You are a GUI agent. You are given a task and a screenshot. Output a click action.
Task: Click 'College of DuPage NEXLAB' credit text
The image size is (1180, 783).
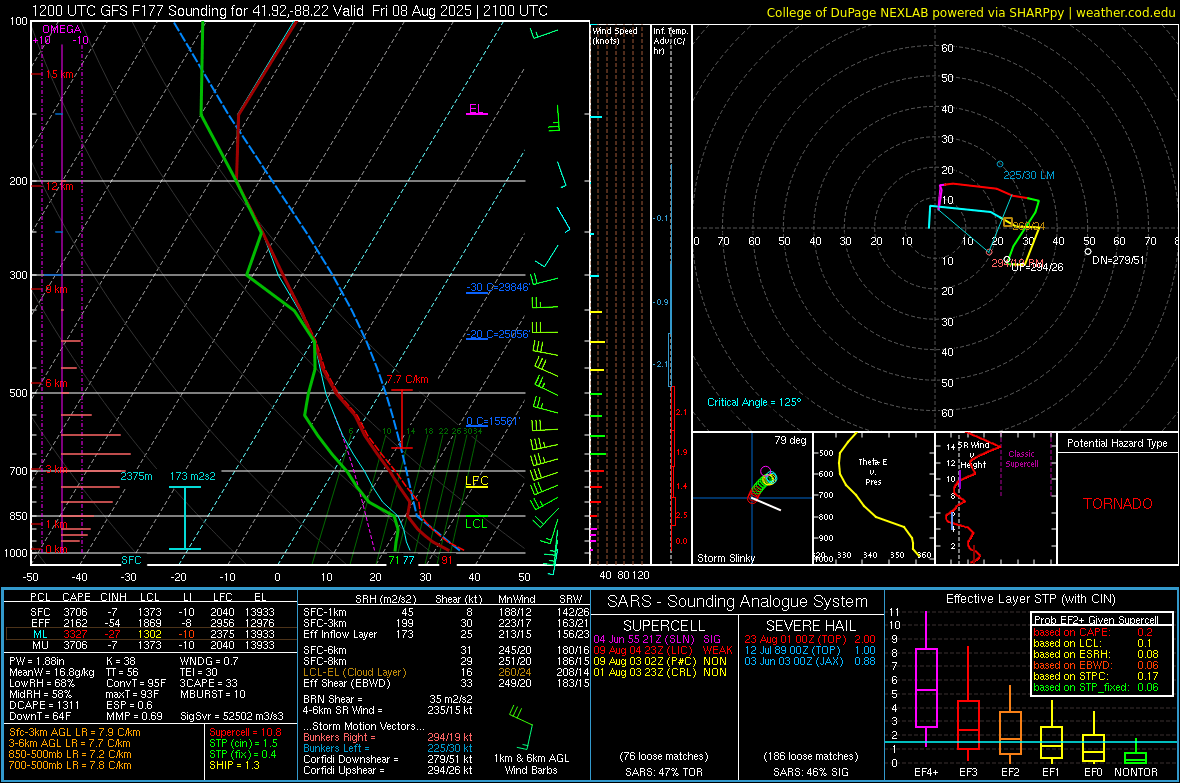[x=847, y=12]
